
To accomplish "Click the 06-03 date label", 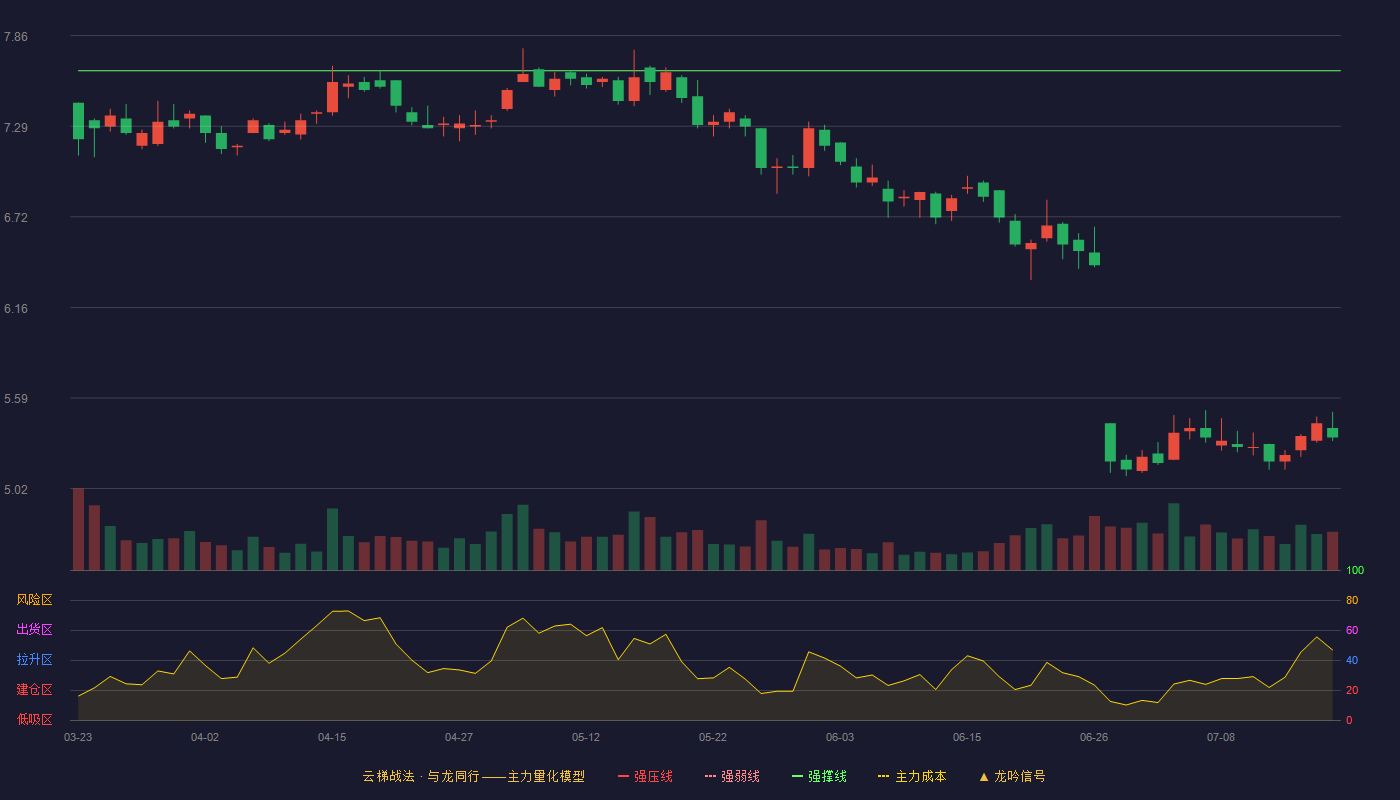I will tap(840, 737).
